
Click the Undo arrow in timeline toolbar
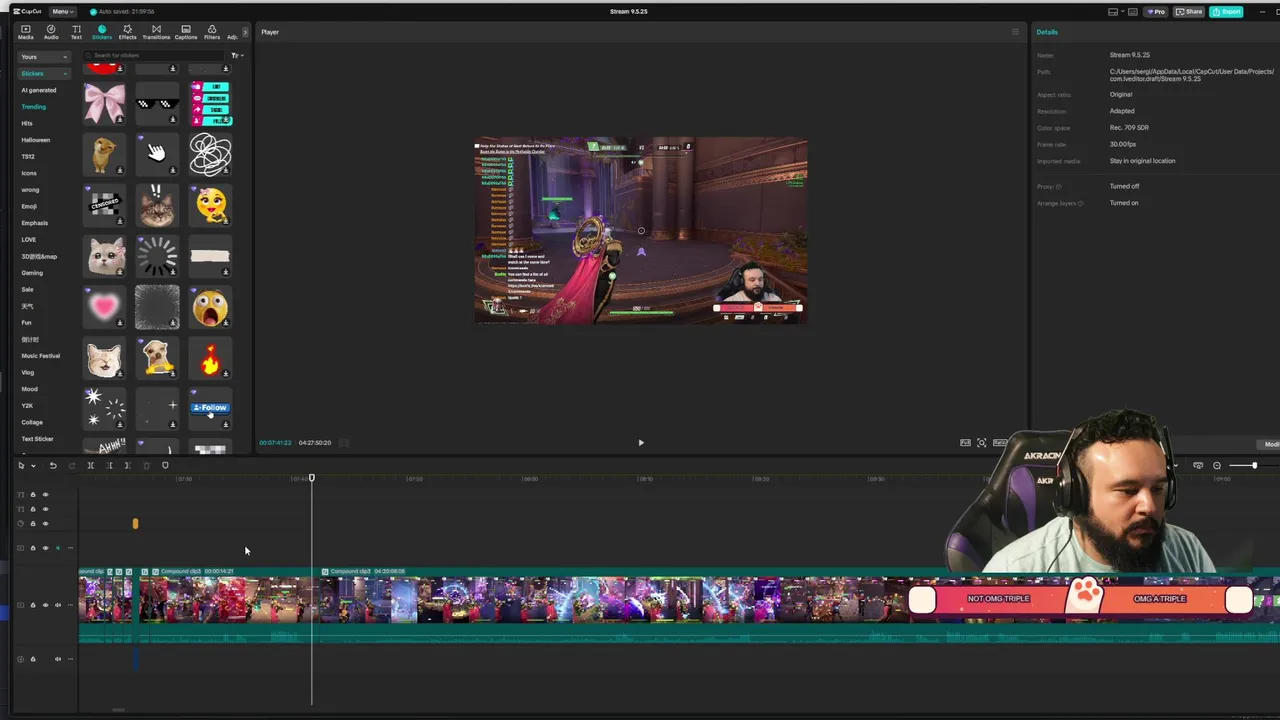point(52,465)
